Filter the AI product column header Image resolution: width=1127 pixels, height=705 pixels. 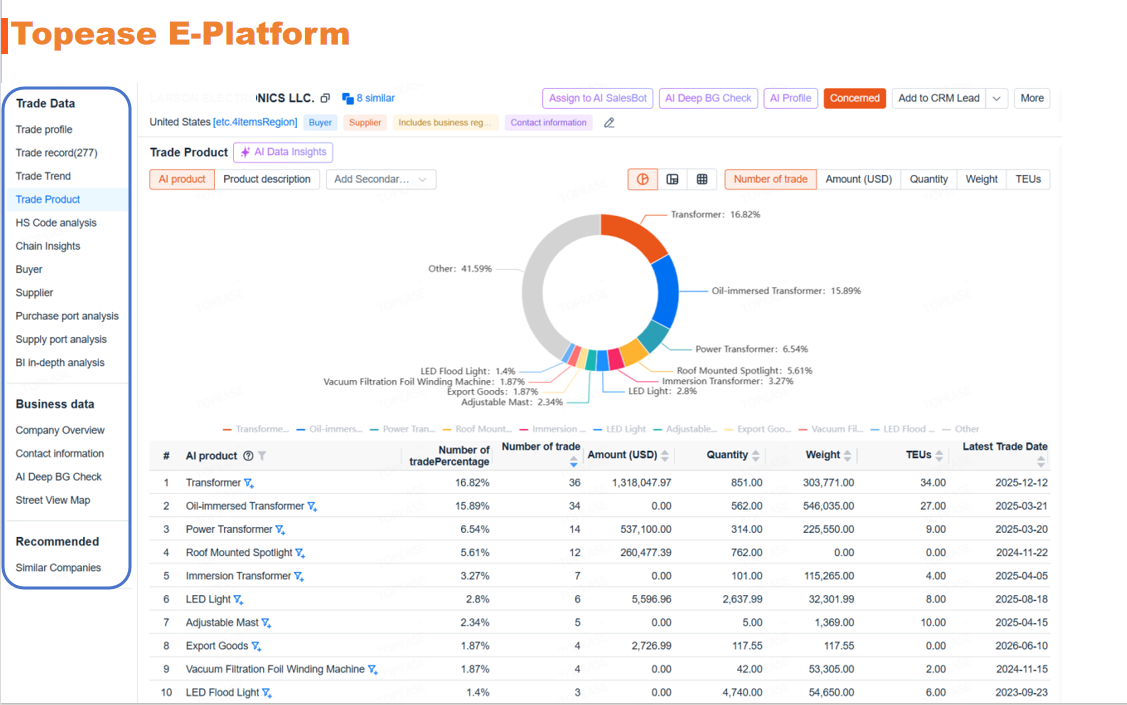262,456
